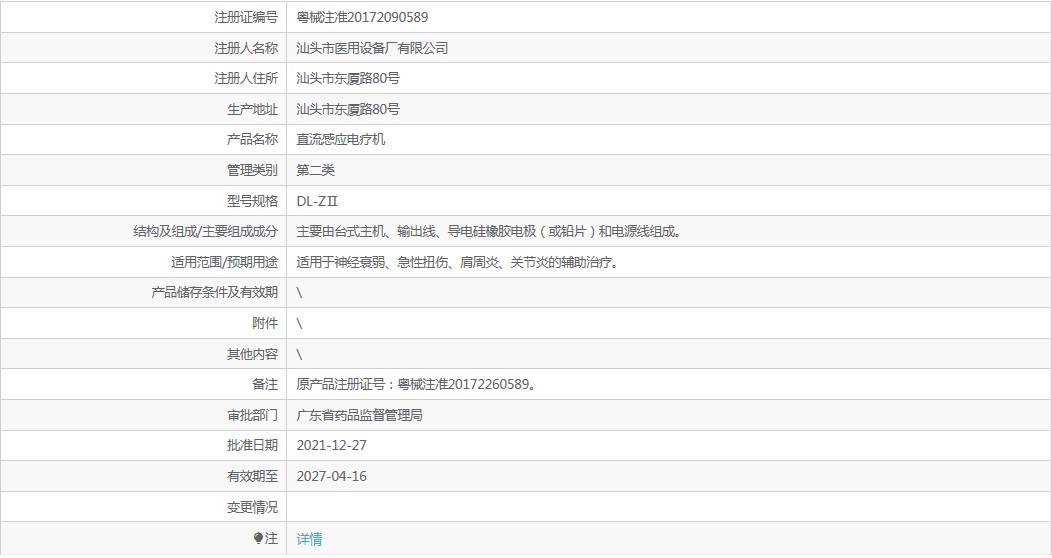The width and height of the screenshot is (1052, 558).
Task: Click the 其他内容 label
Action: 252,354
